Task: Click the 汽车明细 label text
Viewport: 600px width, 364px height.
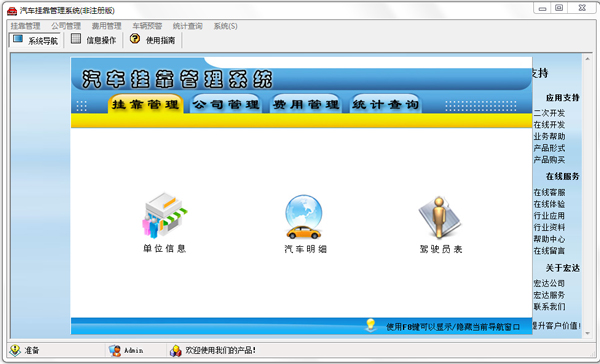Action: (x=305, y=250)
